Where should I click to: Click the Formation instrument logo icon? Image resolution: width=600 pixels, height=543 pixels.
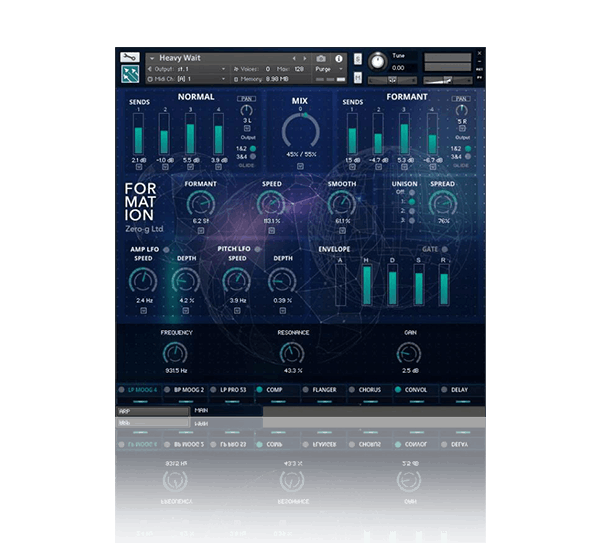coord(130,74)
